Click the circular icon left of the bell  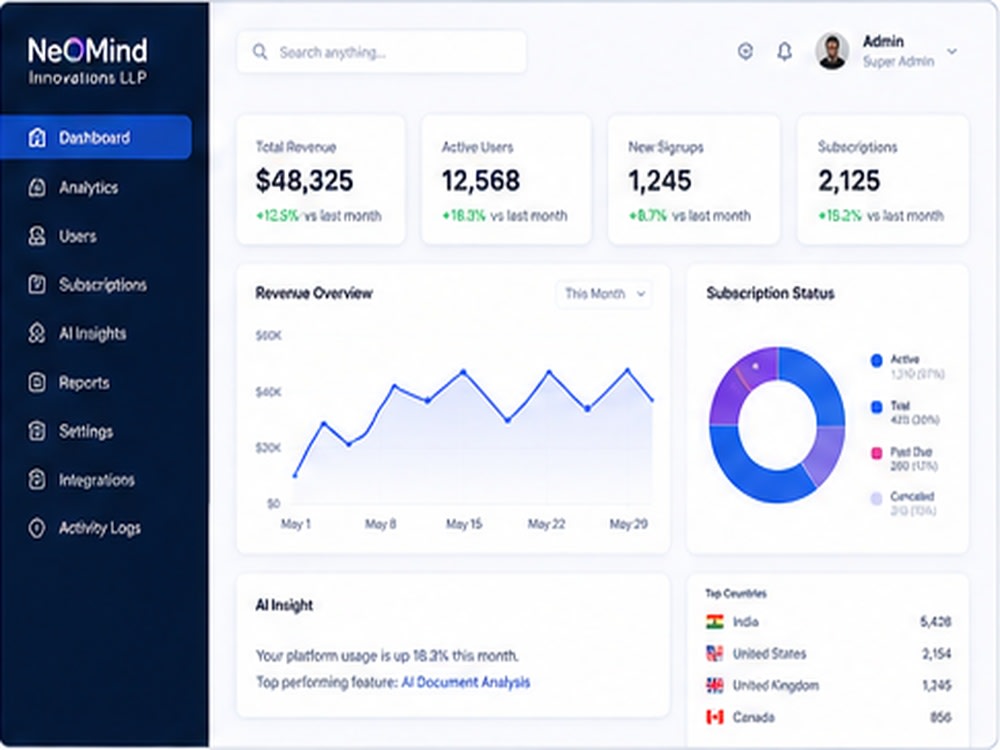click(x=745, y=51)
